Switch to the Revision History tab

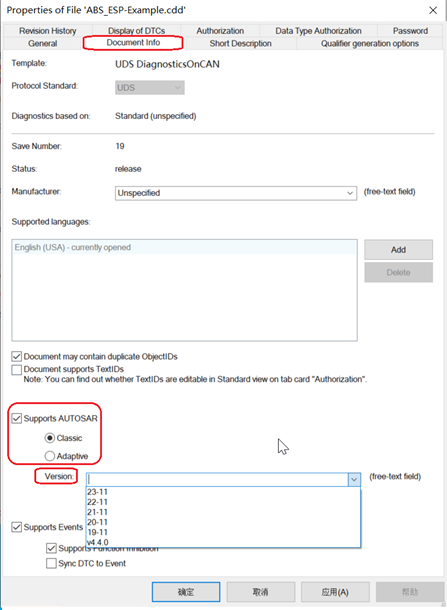coord(47,31)
